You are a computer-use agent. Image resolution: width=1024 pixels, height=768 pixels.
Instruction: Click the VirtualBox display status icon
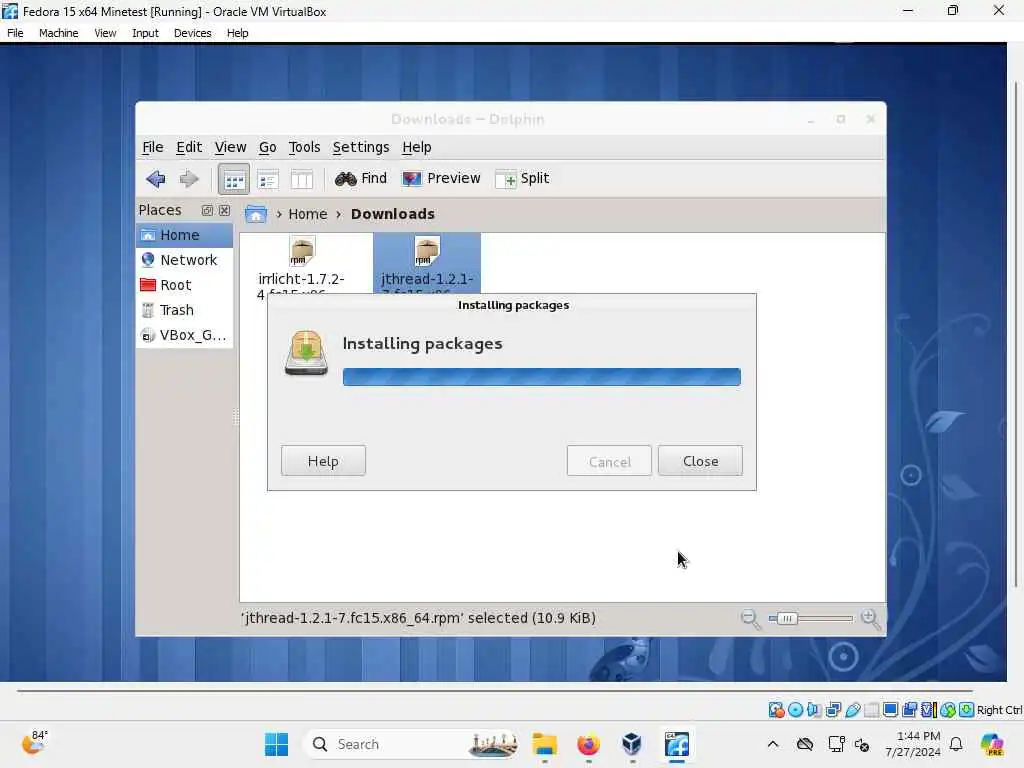(890, 710)
